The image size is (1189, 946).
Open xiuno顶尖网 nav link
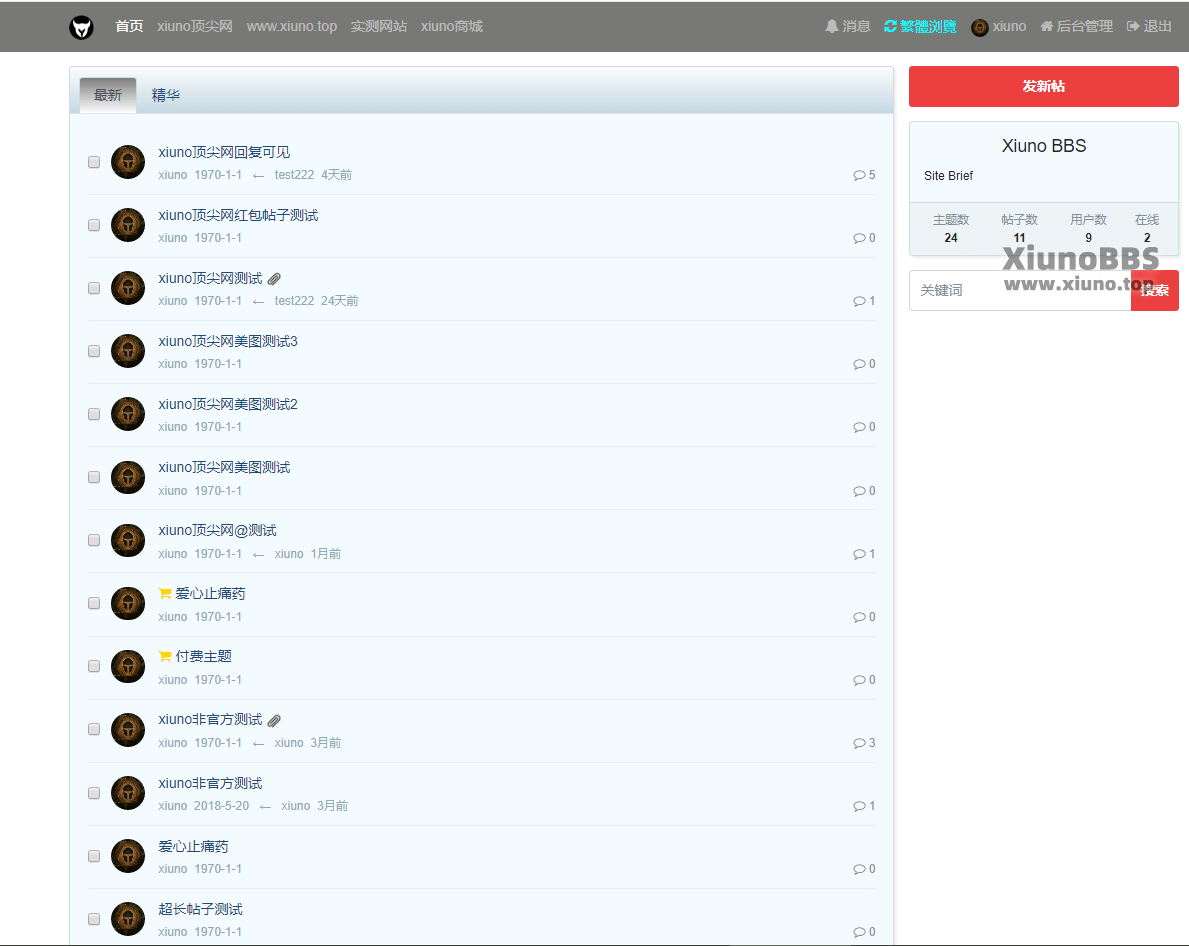coord(195,27)
